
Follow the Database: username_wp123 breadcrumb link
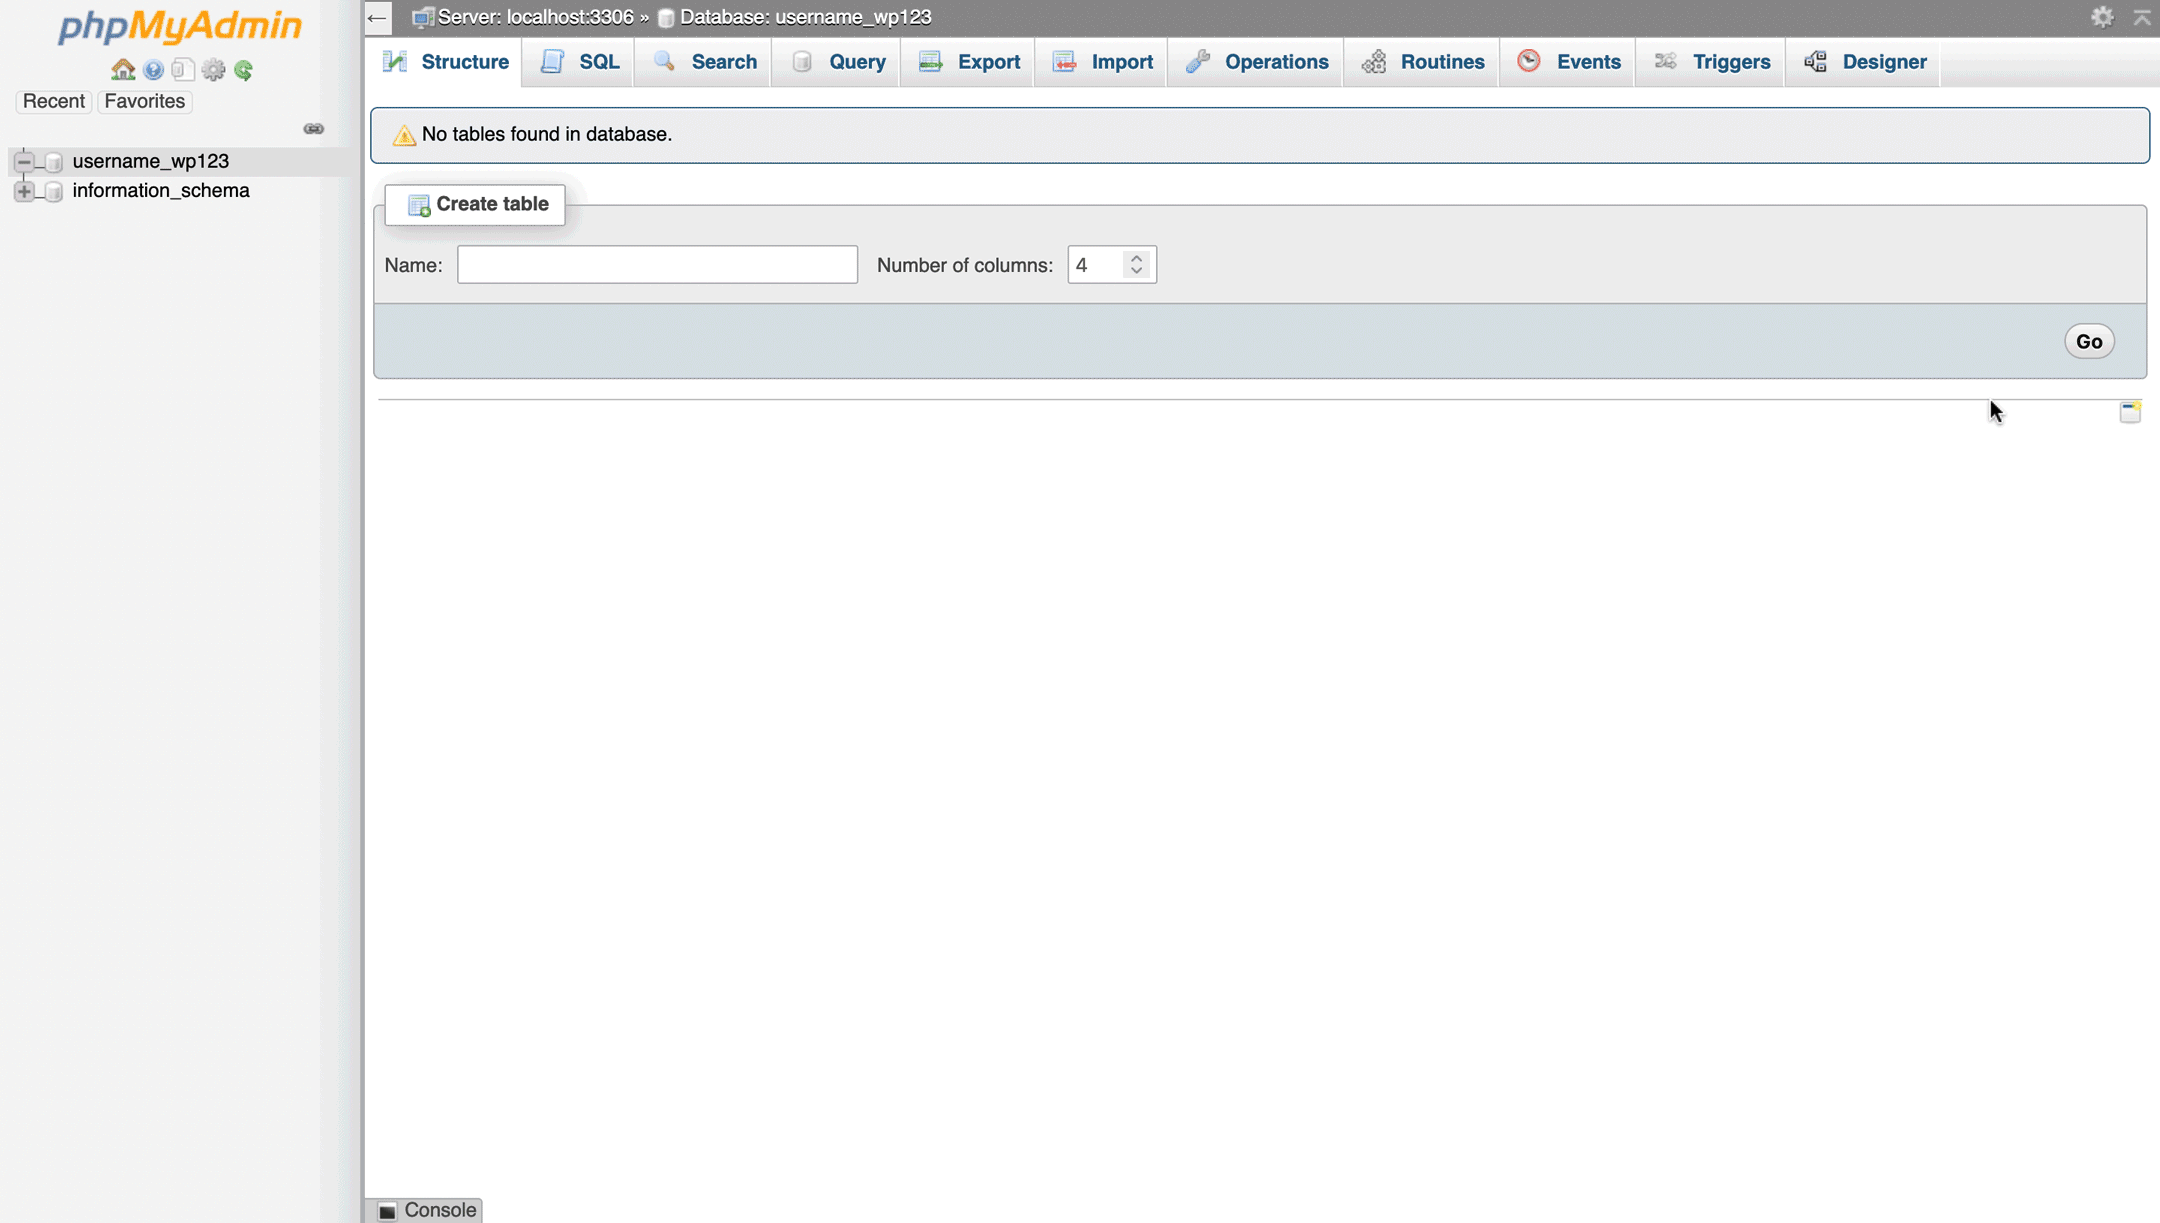(x=806, y=17)
